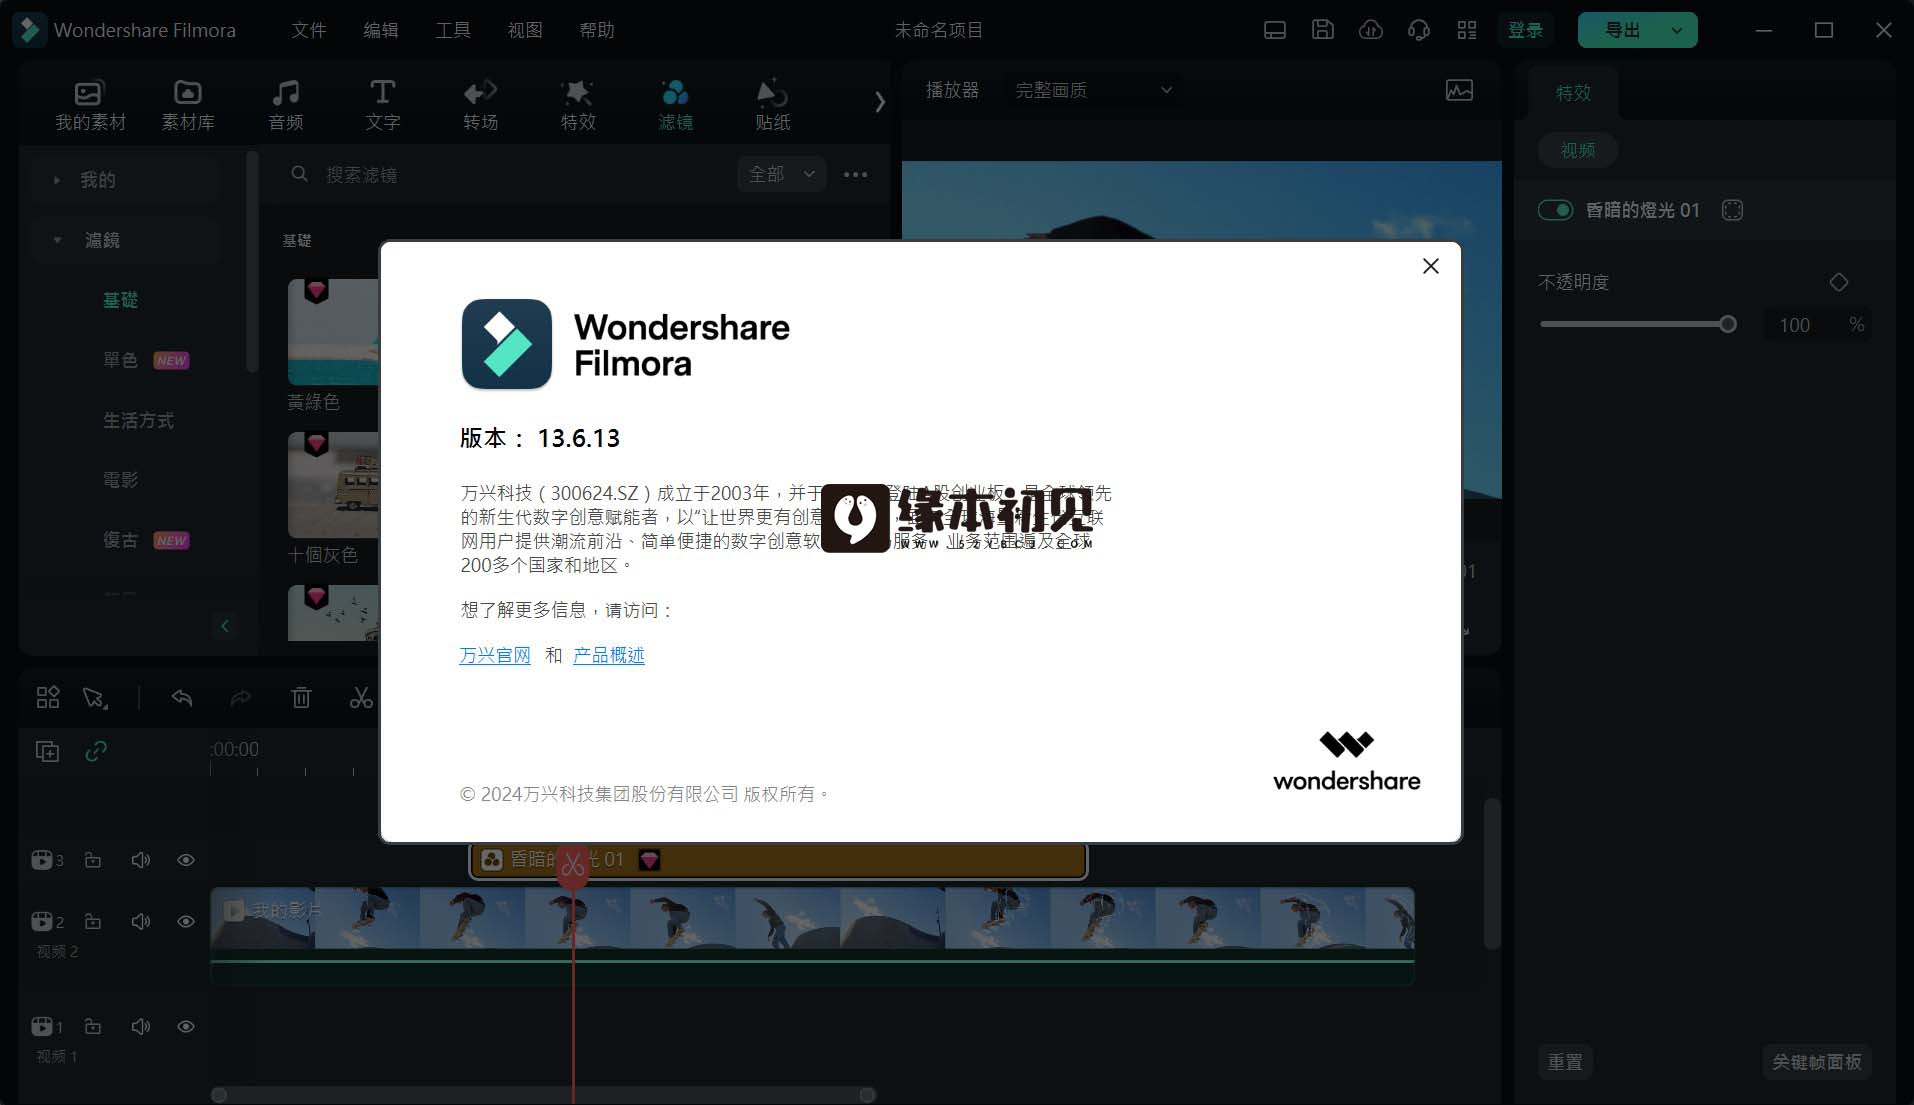Image resolution: width=1914 pixels, height=1105 pixels.
Task: Mute video track 1 speaker icon
Action: (141, 1026)
